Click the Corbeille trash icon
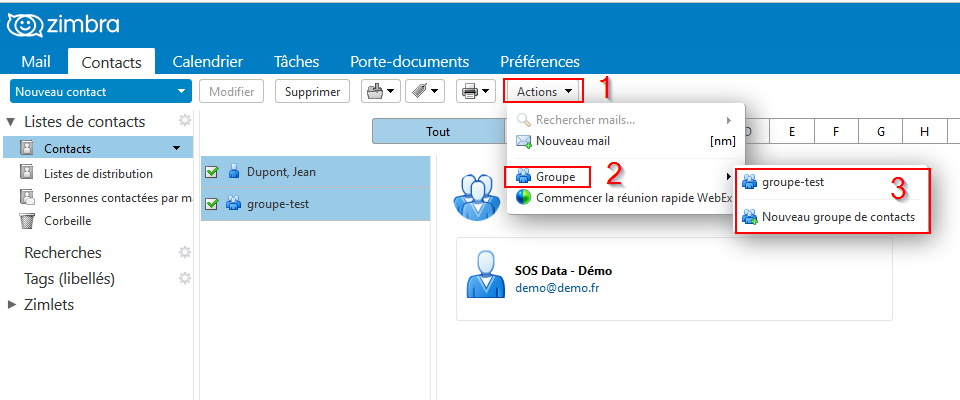Viewport: 960px width, 400px height. tap(27, 221)
